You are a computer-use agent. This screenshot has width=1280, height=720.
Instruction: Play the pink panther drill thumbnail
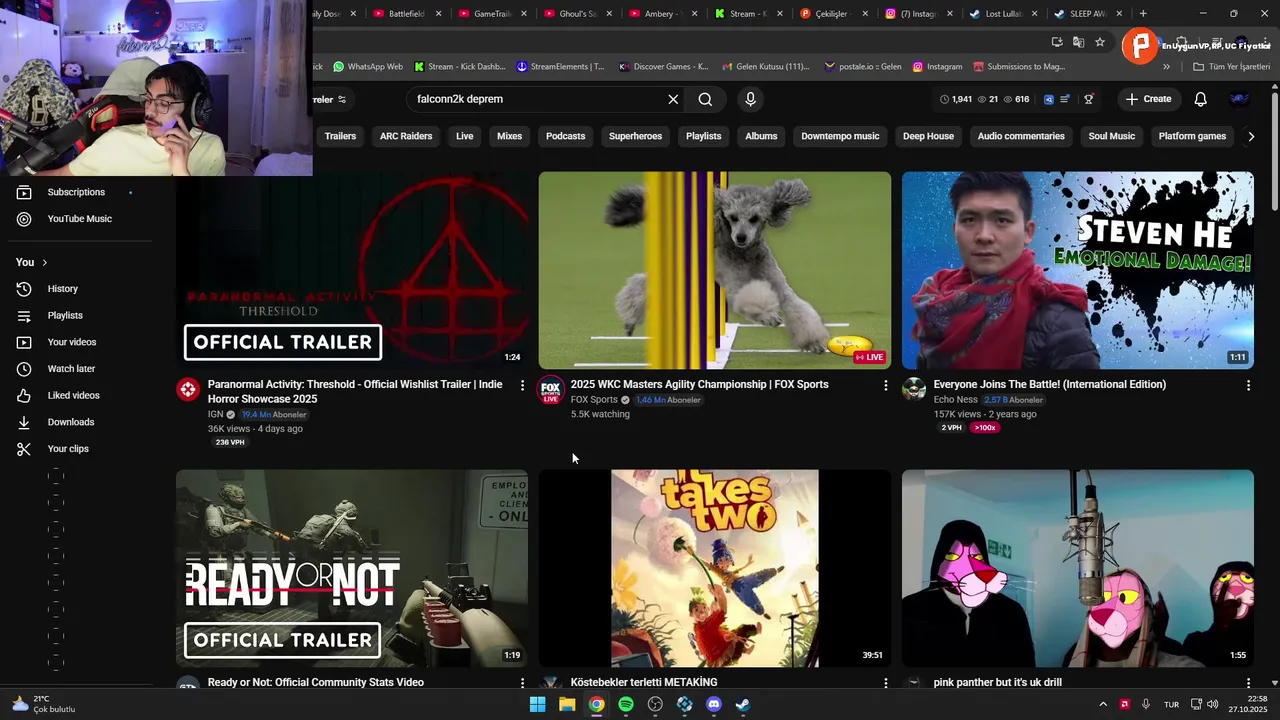(x=1077, y=568)
